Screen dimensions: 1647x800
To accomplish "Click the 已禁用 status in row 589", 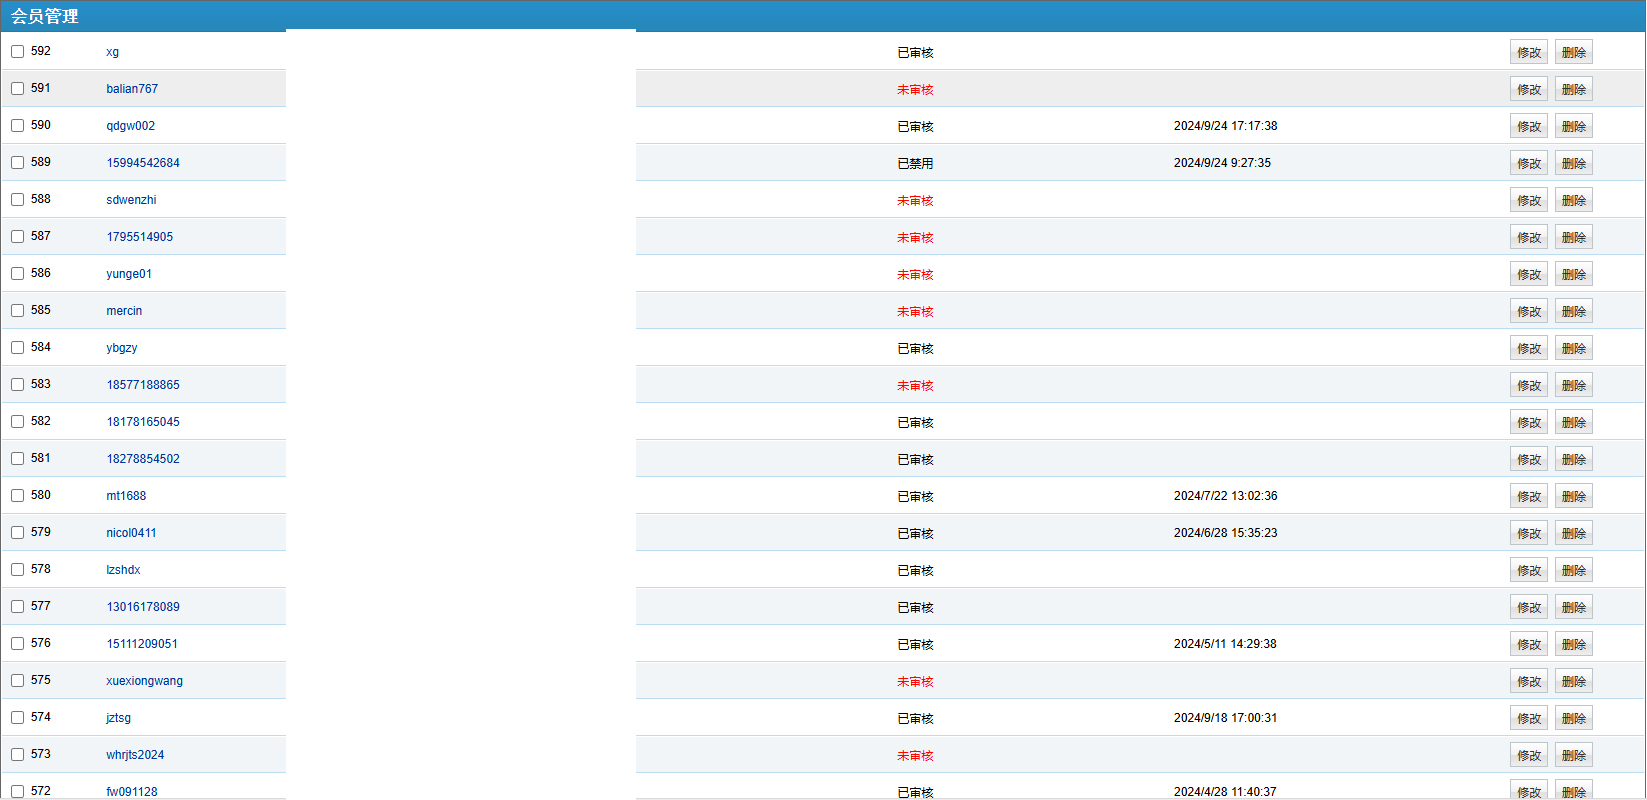I will click(x=915, y=164).
